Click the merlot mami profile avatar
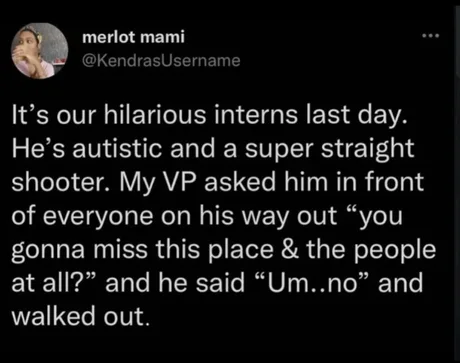This screenshot has height=363, width=460. pos(40,51)
